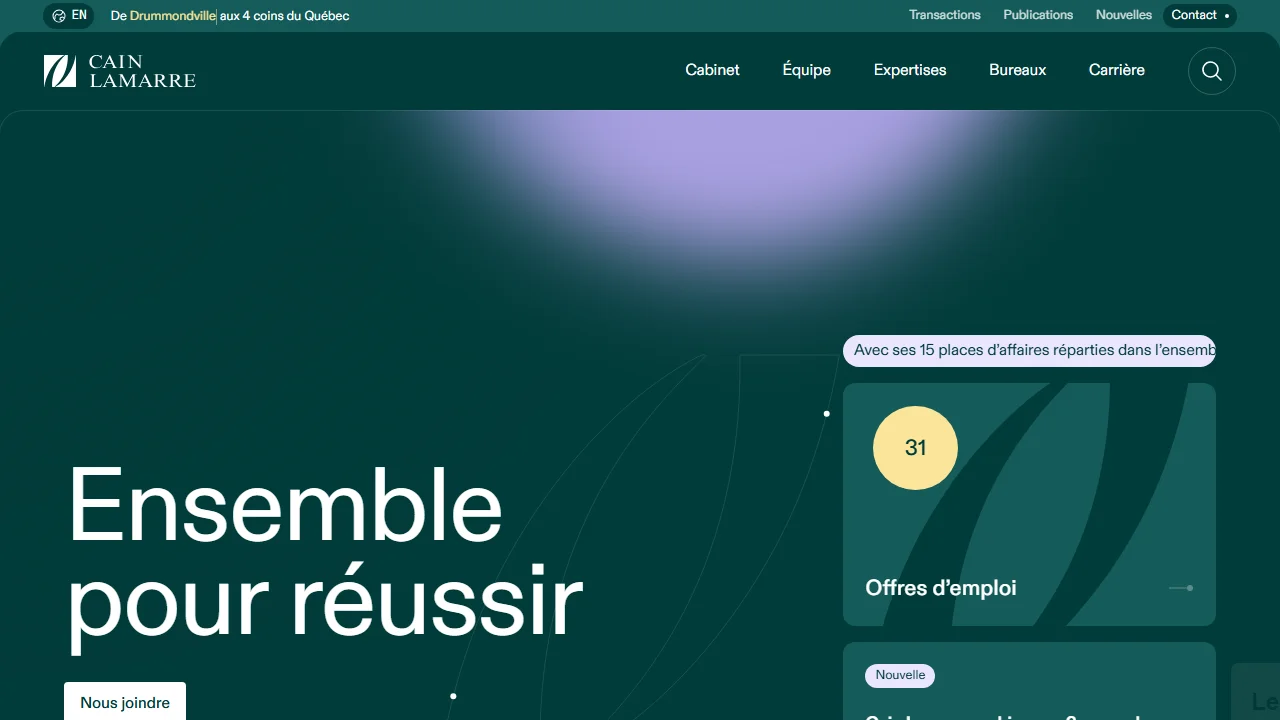The width and height of the screenshot is (1280, 720).
Task: Click the yellow 31 job count badge
Action: pyautogui.click(x=915, y=448)
